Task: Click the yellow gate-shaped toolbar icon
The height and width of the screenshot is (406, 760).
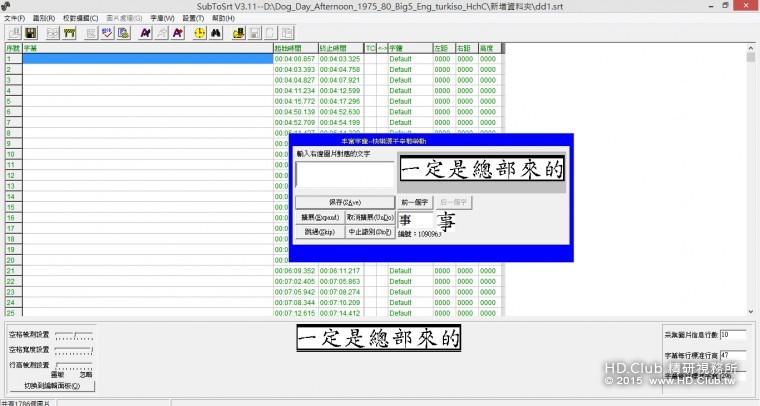Action: (x=69, y=33)
